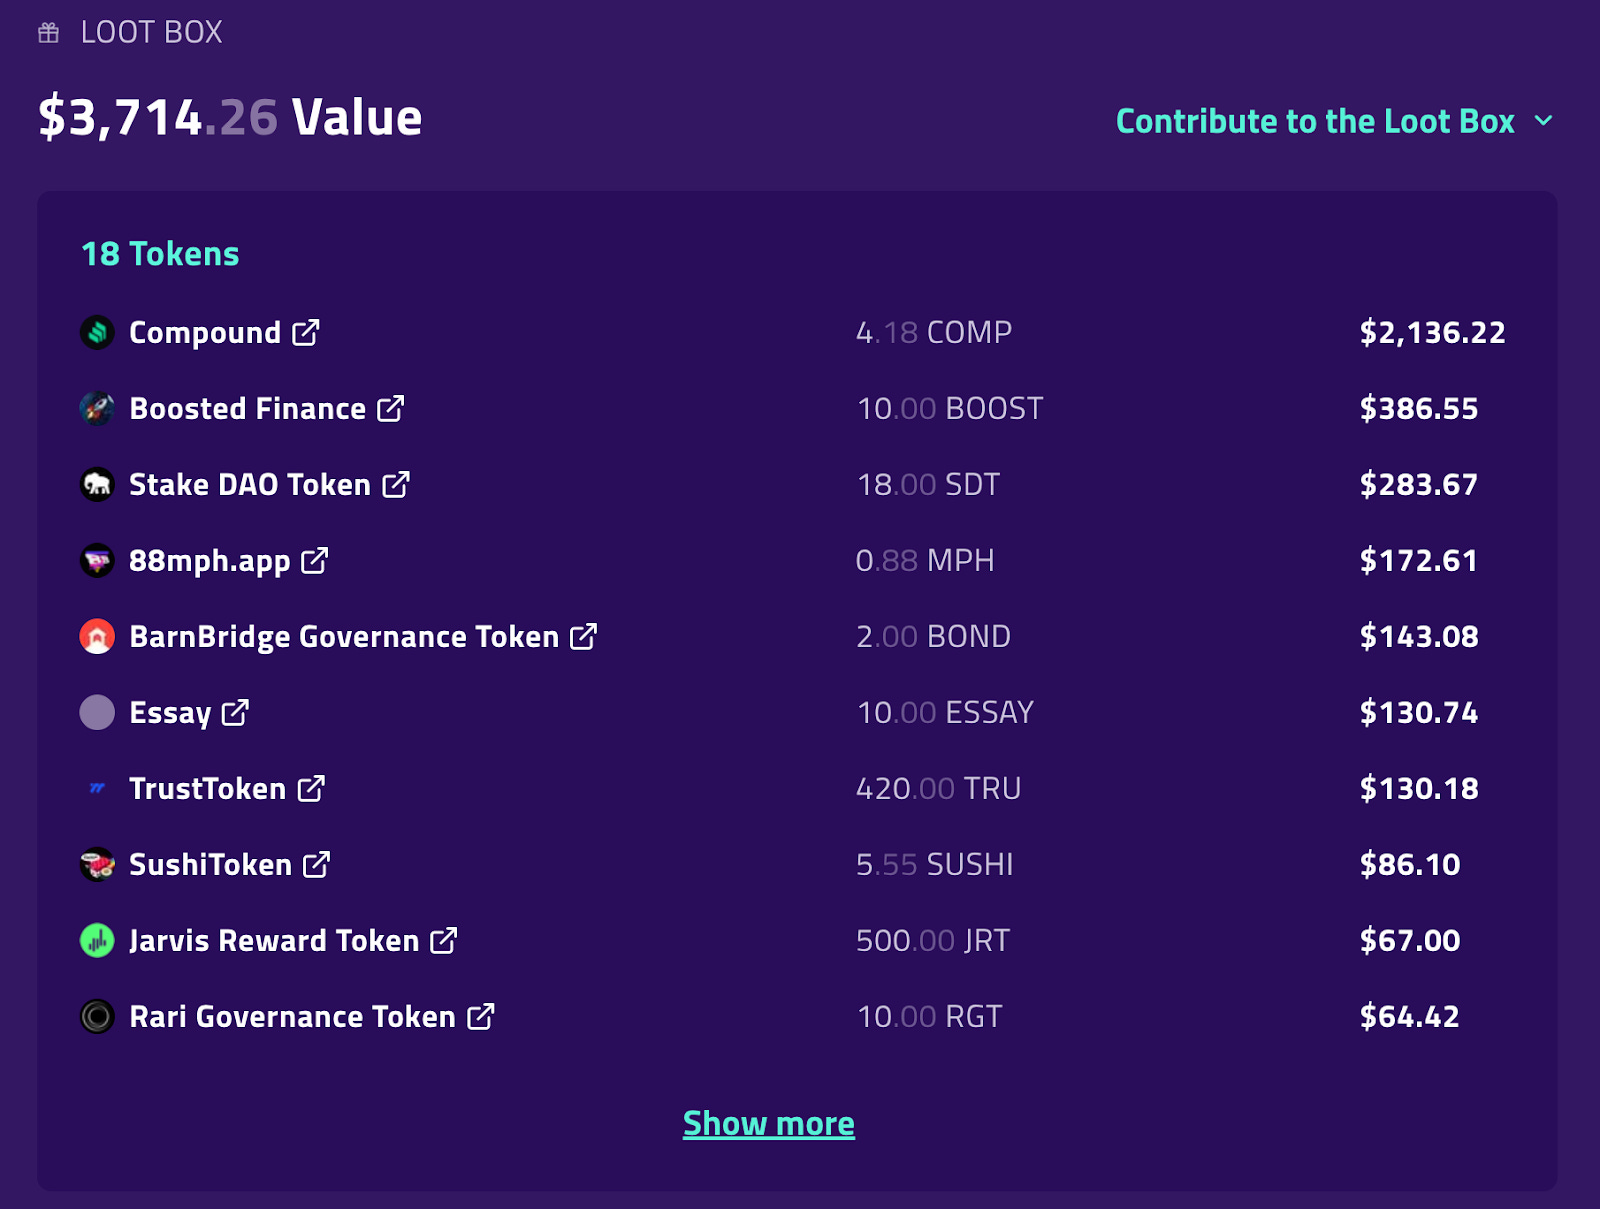Open the Essay token name link
Screen dimensions: 1600x1209
point(170,713)
